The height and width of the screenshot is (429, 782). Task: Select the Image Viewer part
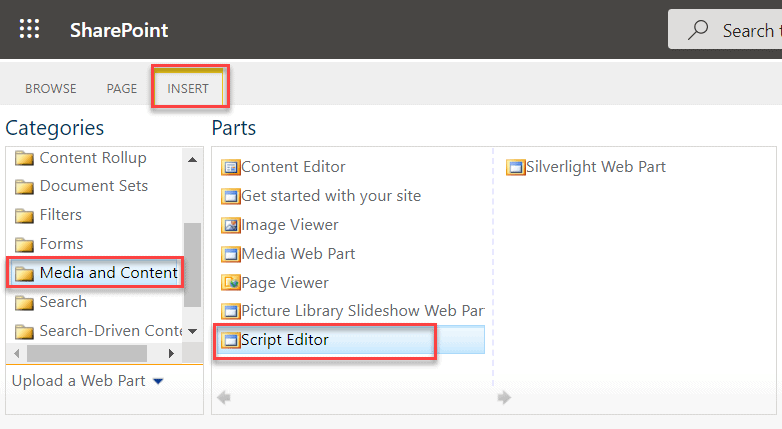[290, 225]
